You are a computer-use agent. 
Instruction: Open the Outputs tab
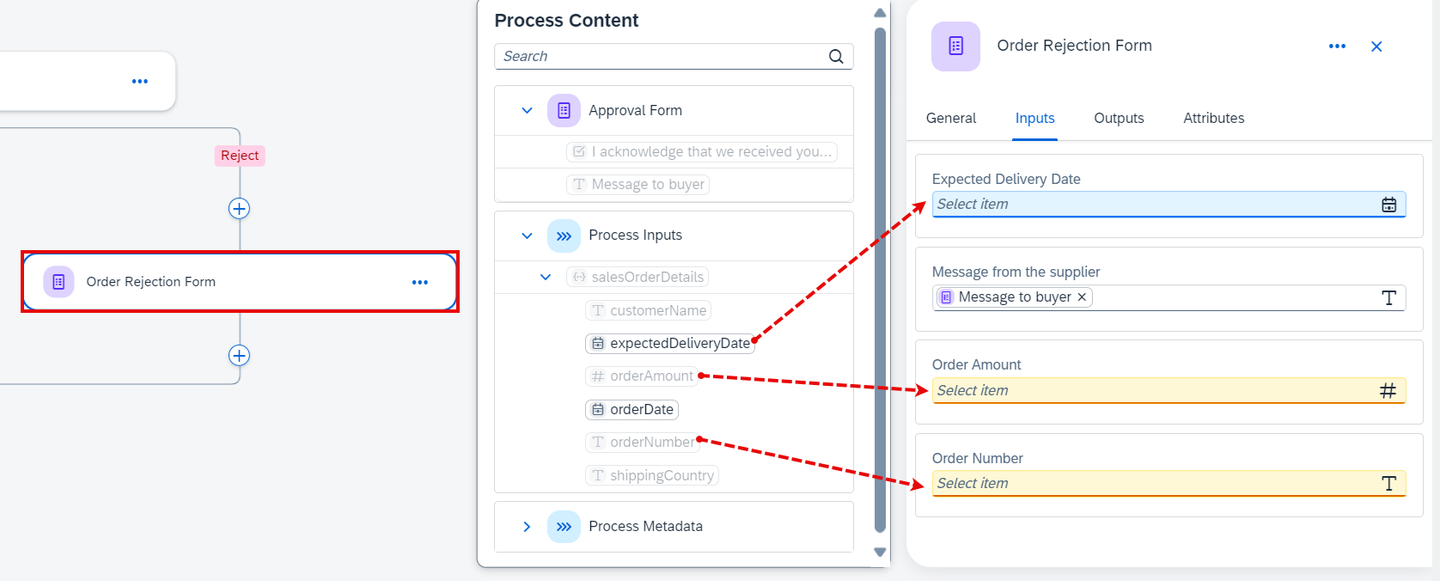1119,118
